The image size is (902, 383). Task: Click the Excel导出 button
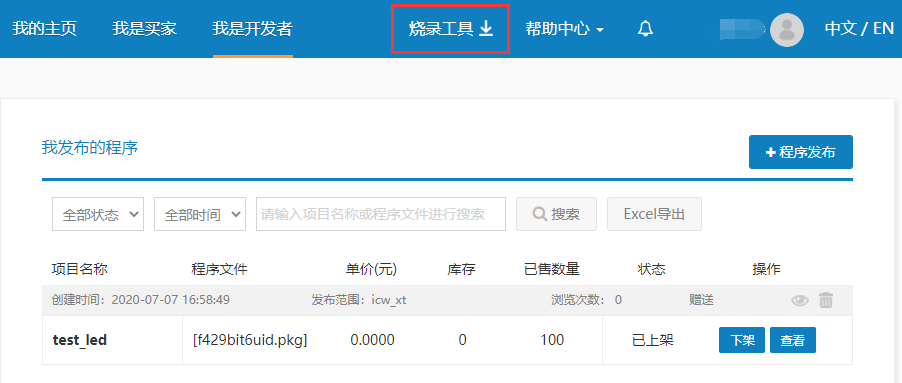click(655, 215)
